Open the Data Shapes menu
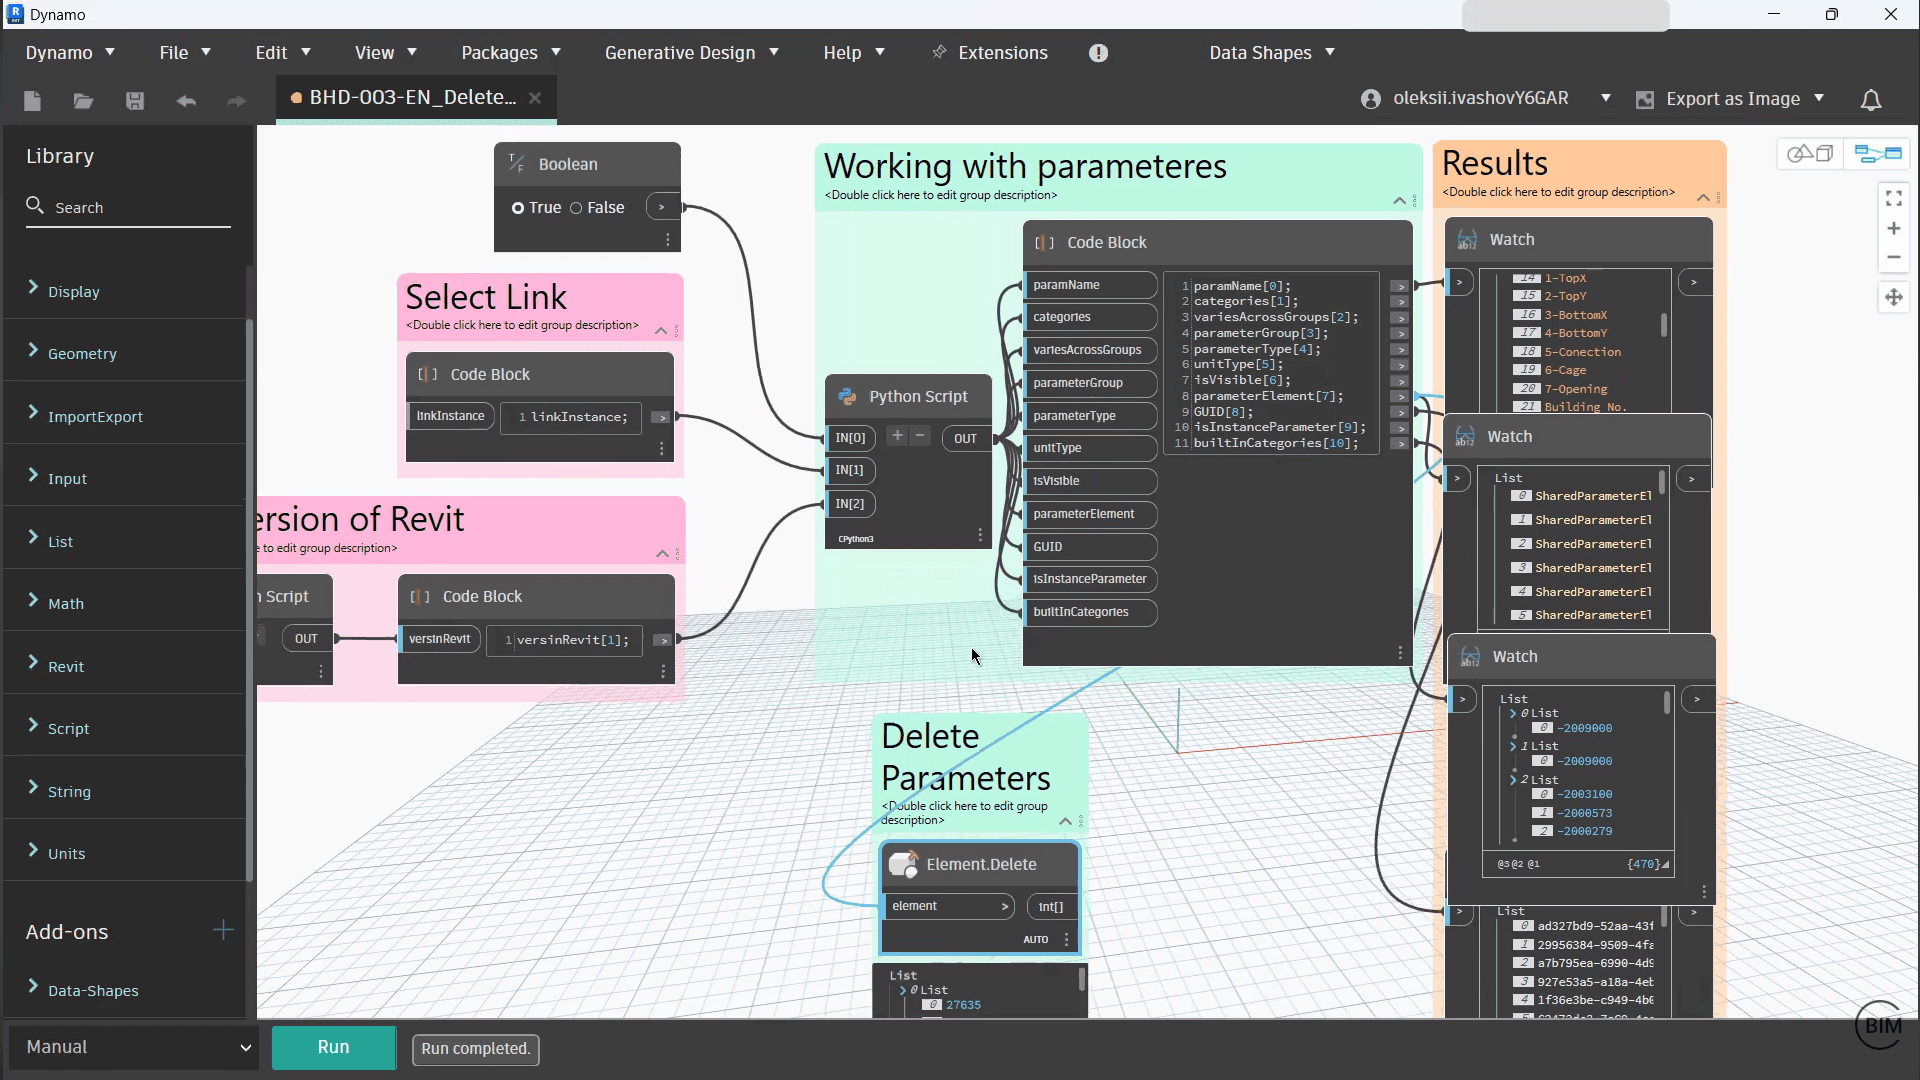 coord(1272,53)
